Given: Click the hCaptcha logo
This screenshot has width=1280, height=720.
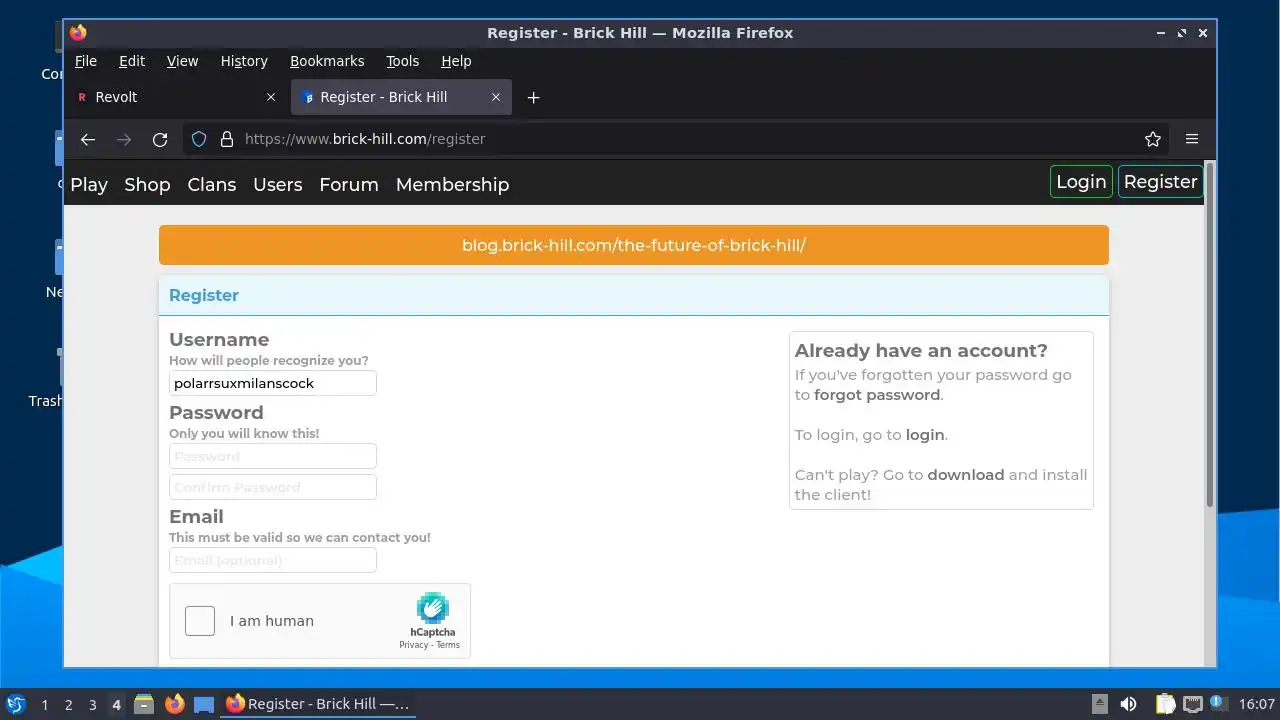Looking at the screenshot, I should (433, 608).
